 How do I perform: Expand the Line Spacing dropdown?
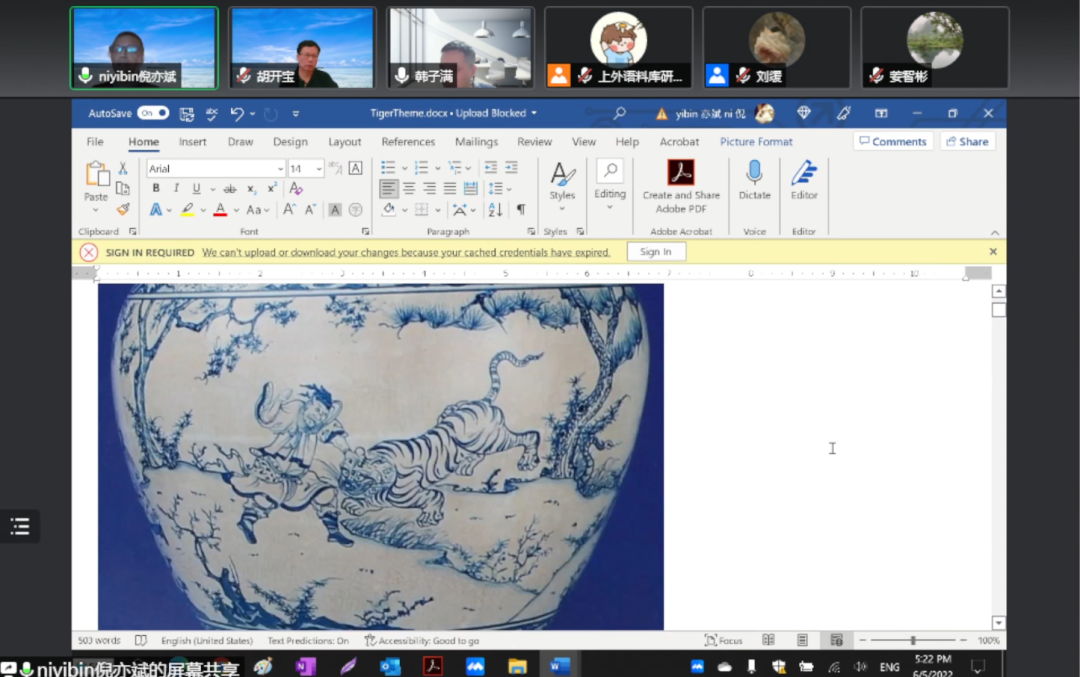coord(509,189)
